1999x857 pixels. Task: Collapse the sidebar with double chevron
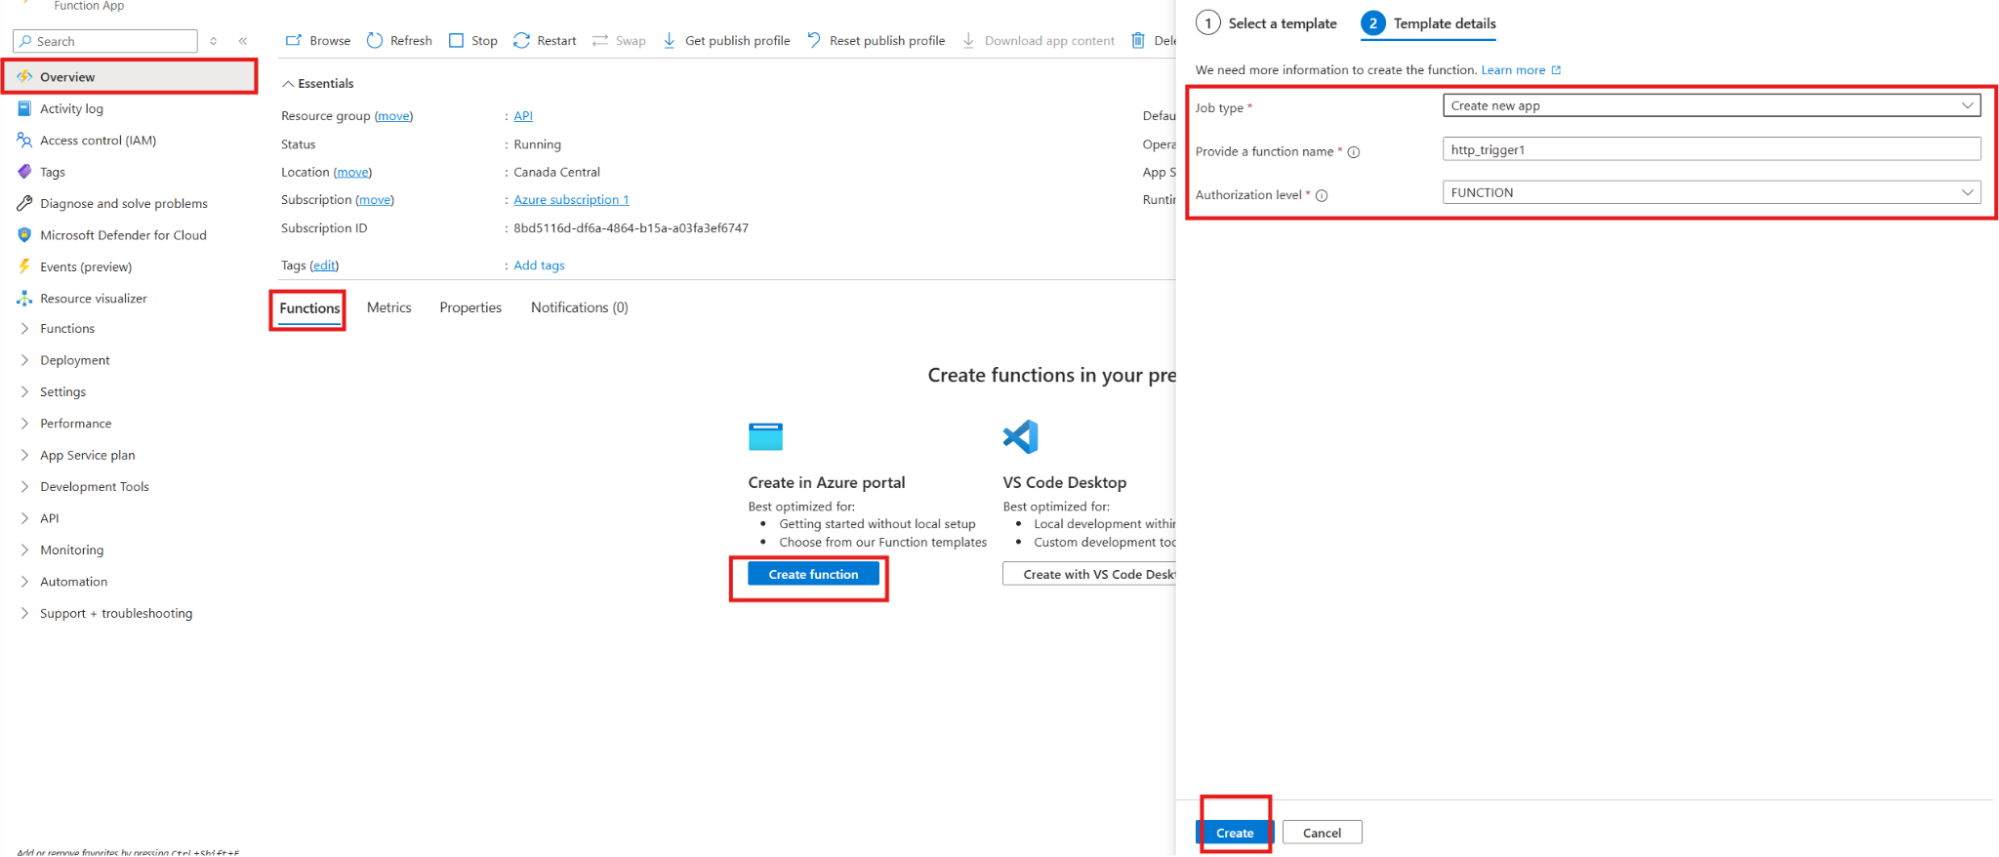pos(243,41)
